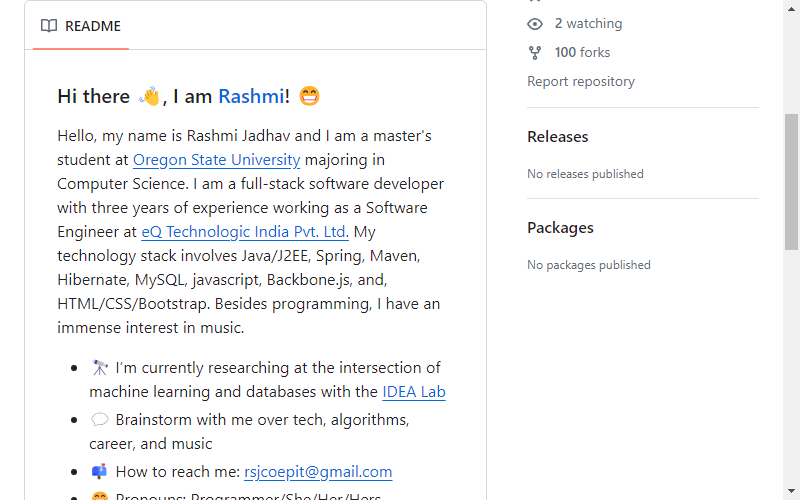Click 'immense interest in music.' text
The height and width of the screenshot is (500, 800).
click(151, 328)
